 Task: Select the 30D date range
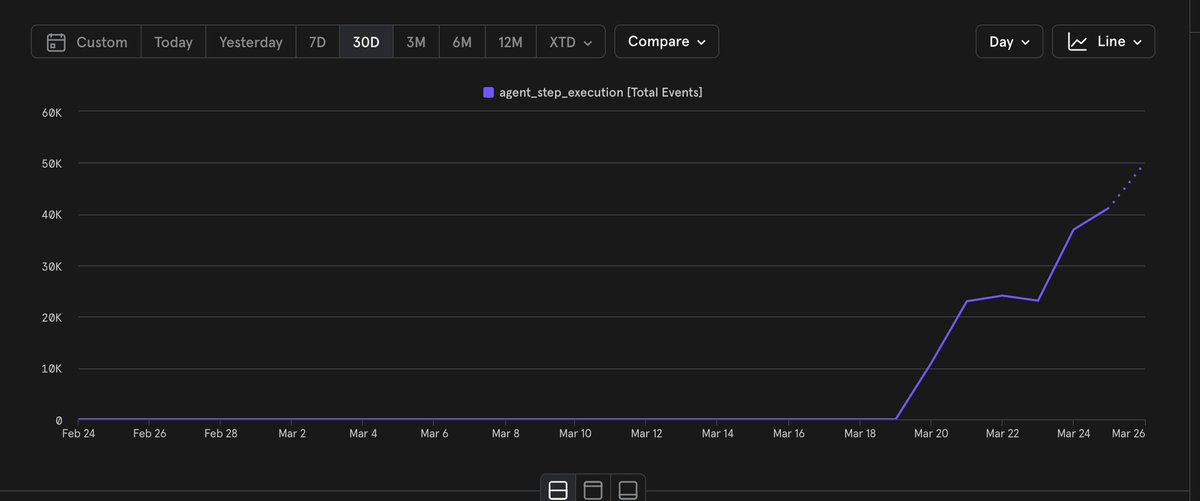pyautogui.click(x=366, y=42)
